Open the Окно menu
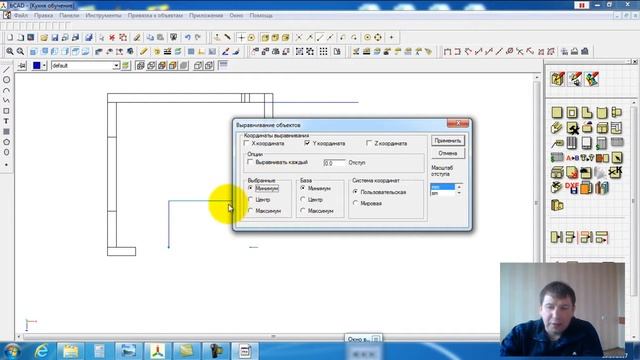 [236, 16]
